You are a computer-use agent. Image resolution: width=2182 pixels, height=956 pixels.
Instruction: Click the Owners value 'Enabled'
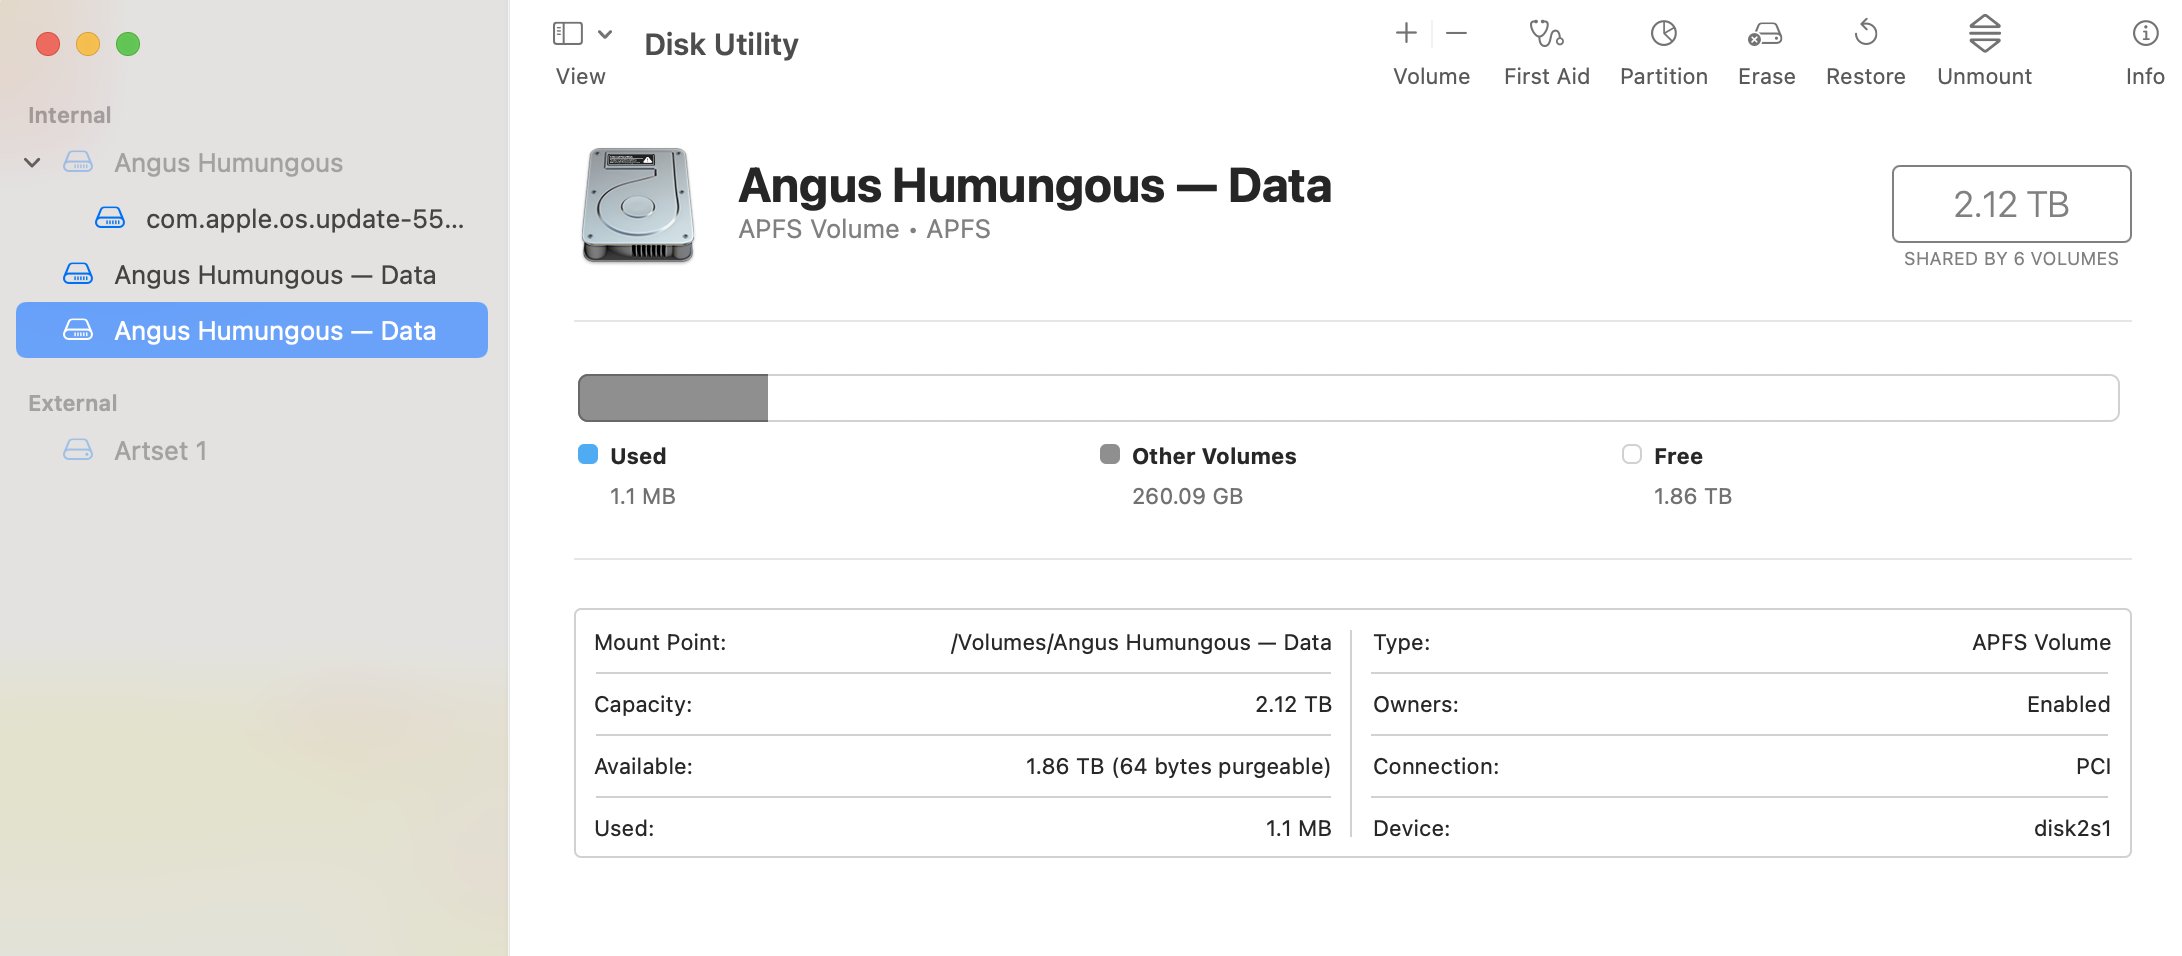click(x=2068, y=704)
